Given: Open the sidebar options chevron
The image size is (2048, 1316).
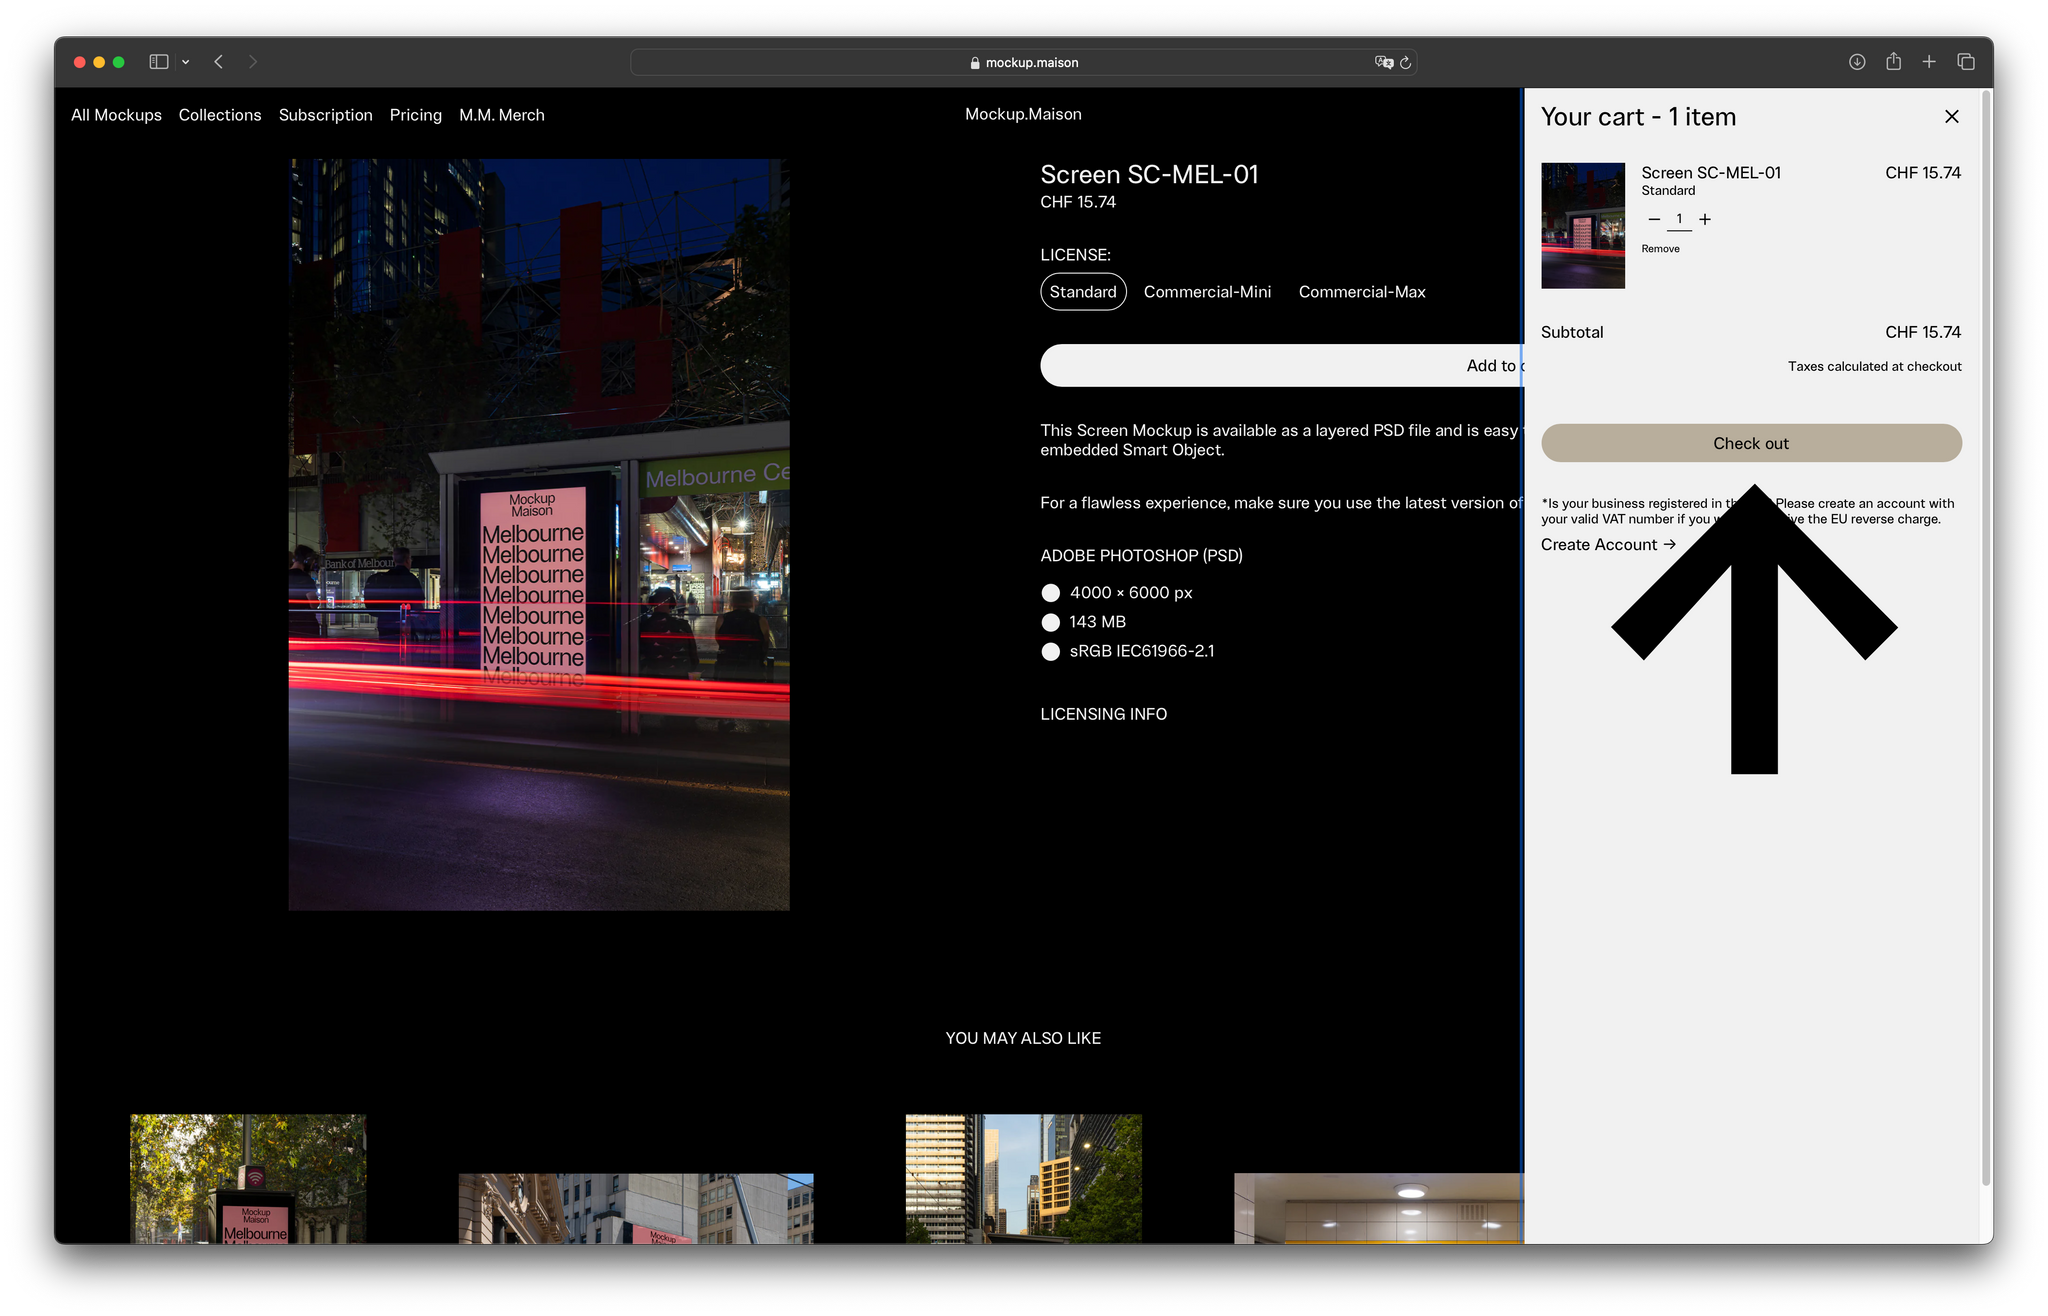Looking at the screenshot, I should pyautogui.click(x=184, y=61).
